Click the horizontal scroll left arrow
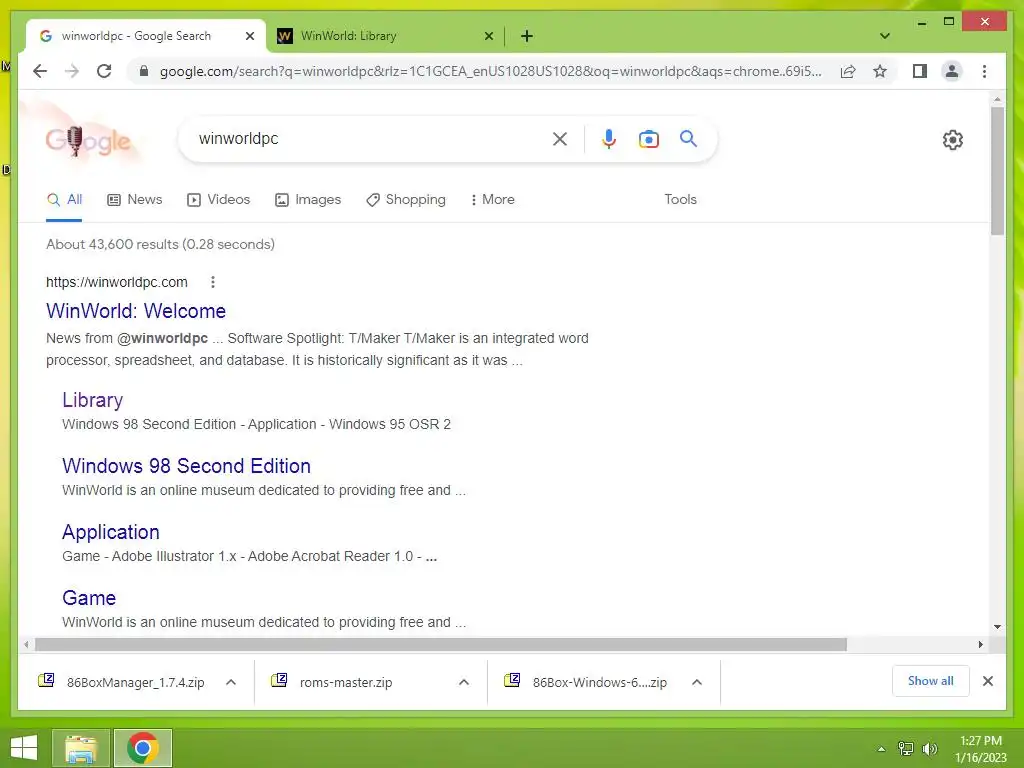The width and height of the screenshot is (1024, 768). pos(26,645)
